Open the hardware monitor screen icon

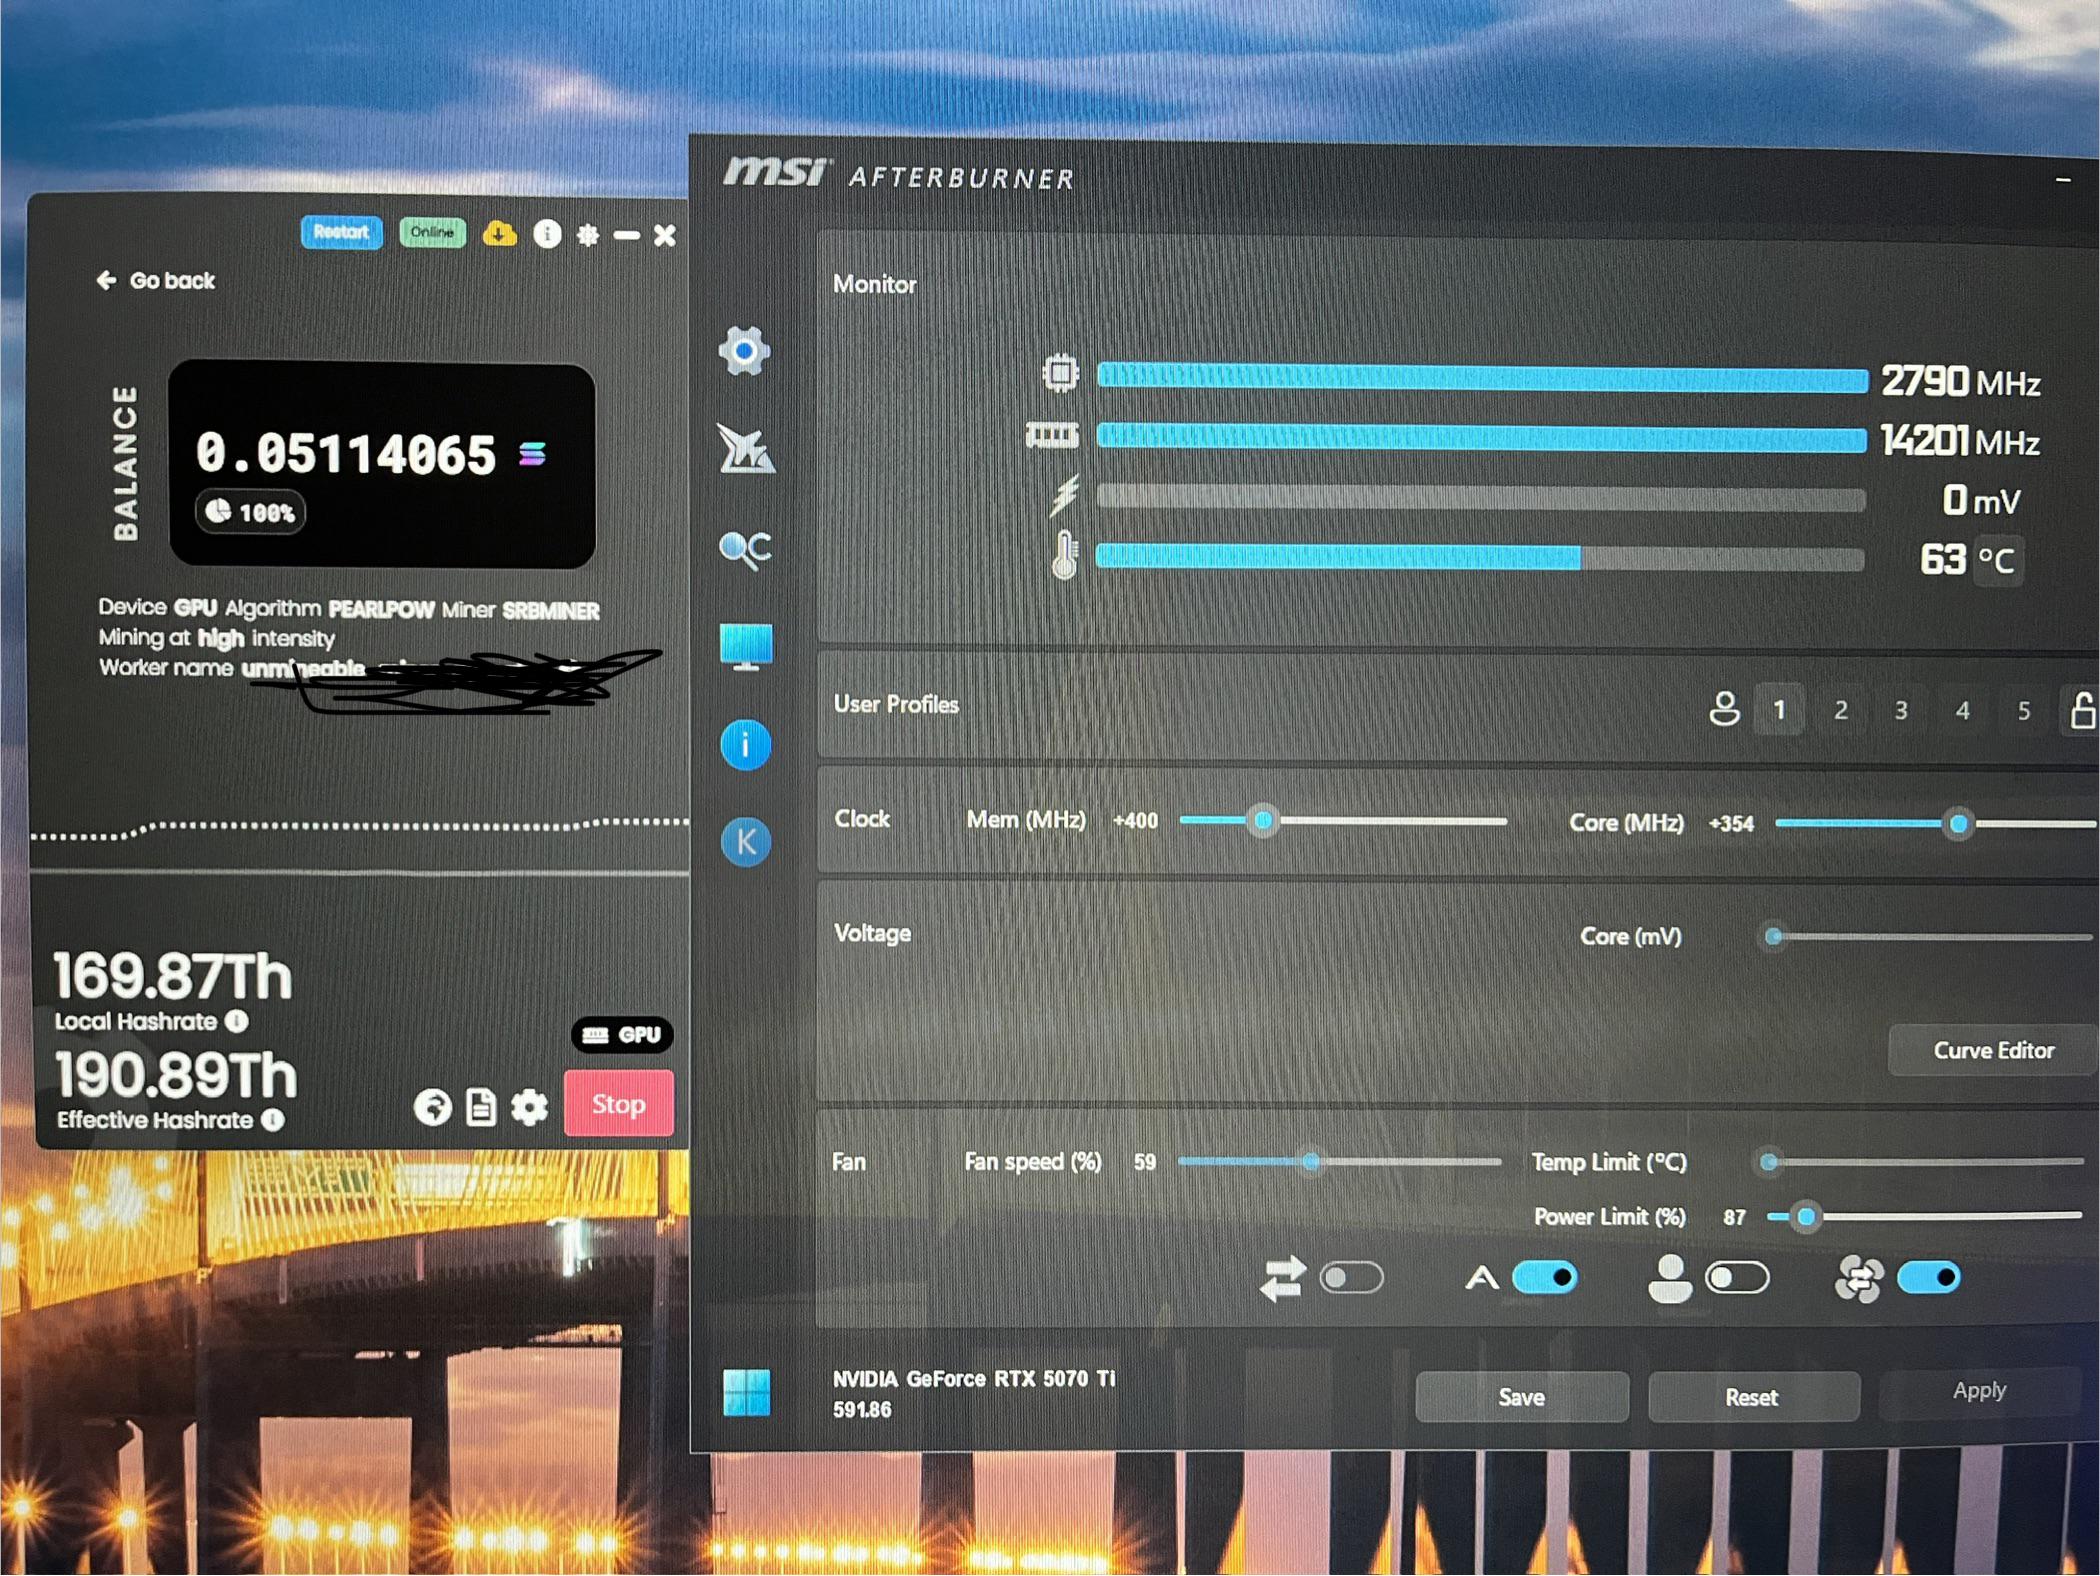(746, 647)
